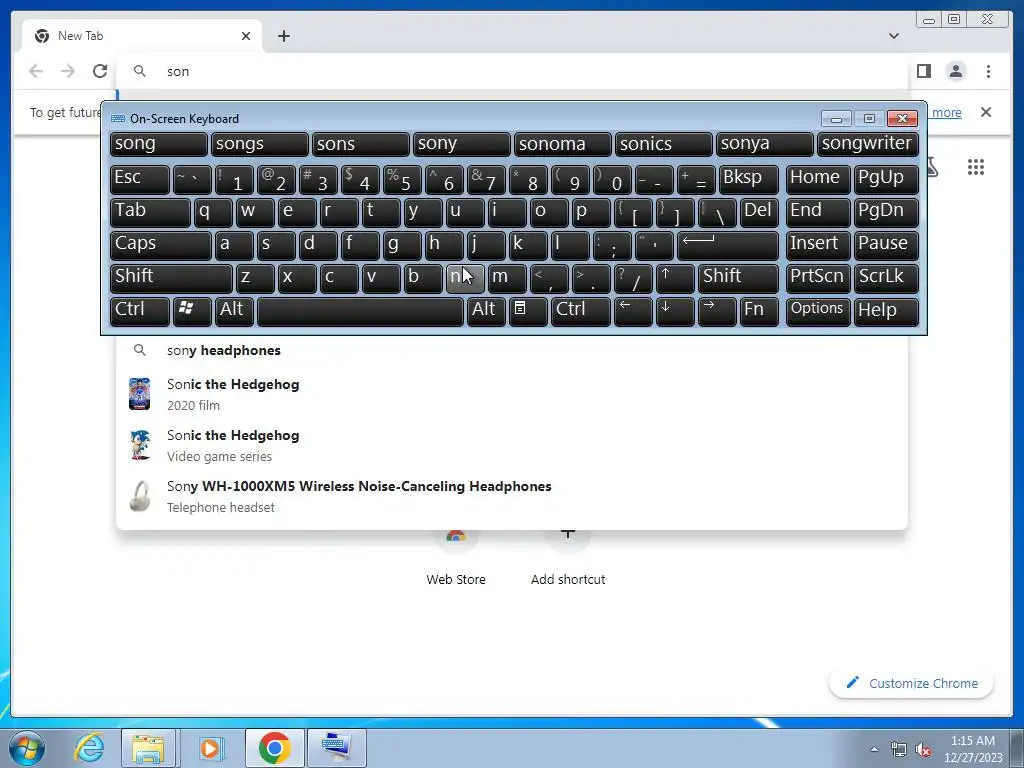Click the down arrow key
Viewport: 1024px width, 768px height.
pos(675,312)
